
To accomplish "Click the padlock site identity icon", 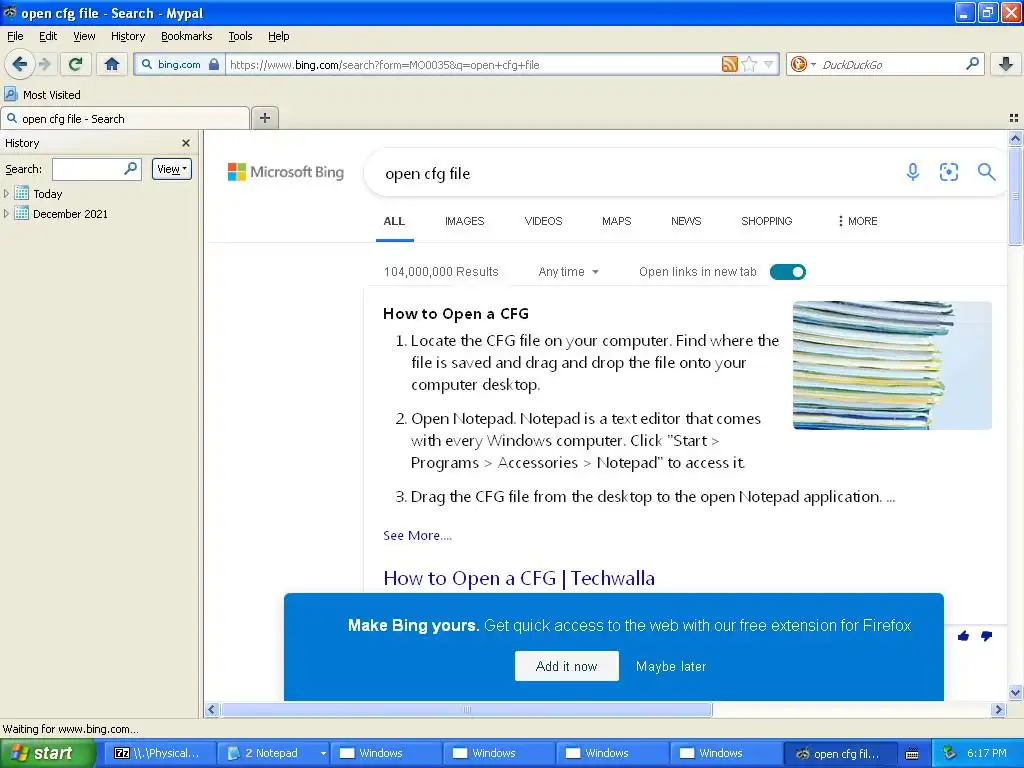I will tap(214, 64).
